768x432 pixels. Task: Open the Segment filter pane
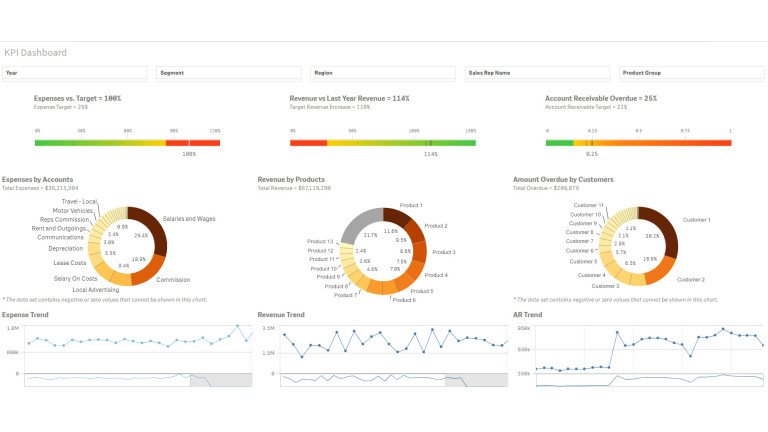[229, 73]
